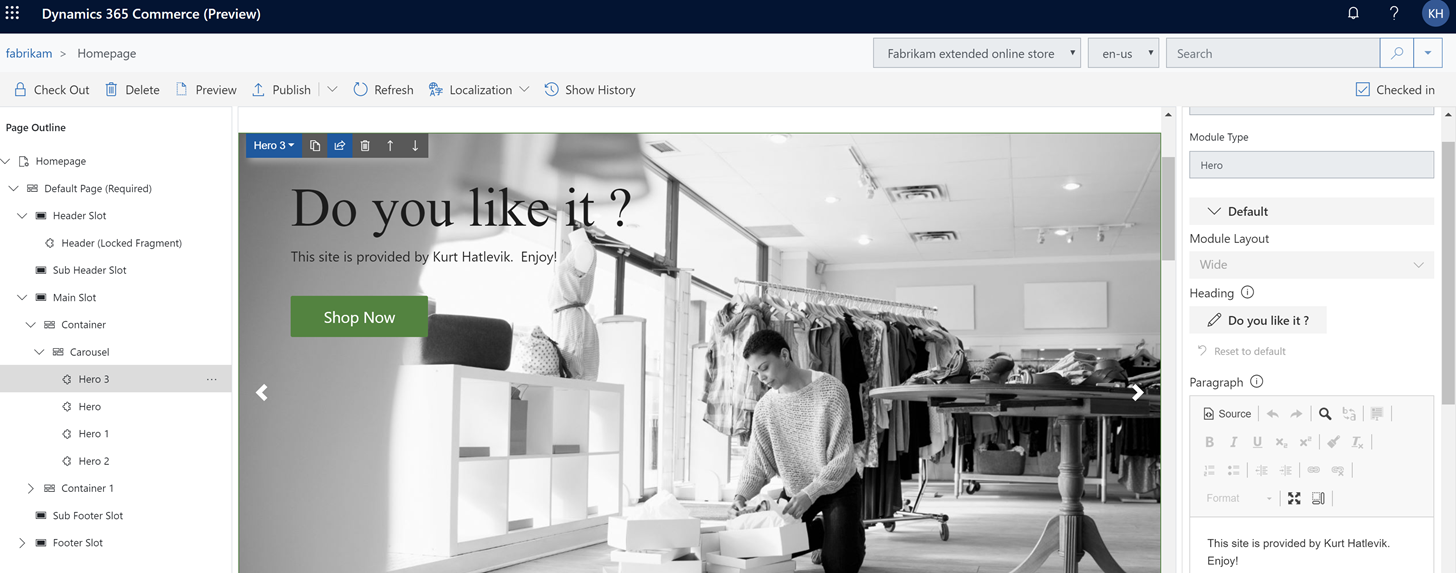
Task: Maximize the paragraph editor
Action: (x=1294, y=498)
